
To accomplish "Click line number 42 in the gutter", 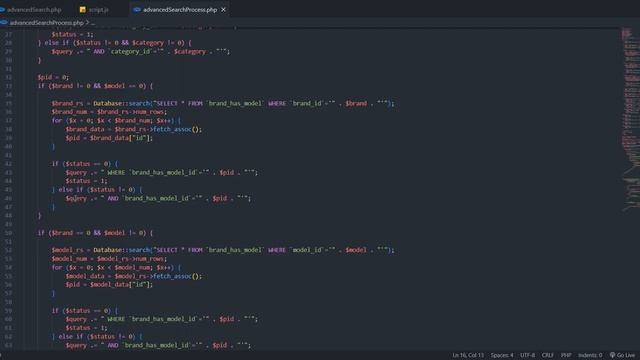I will point(9,164).
